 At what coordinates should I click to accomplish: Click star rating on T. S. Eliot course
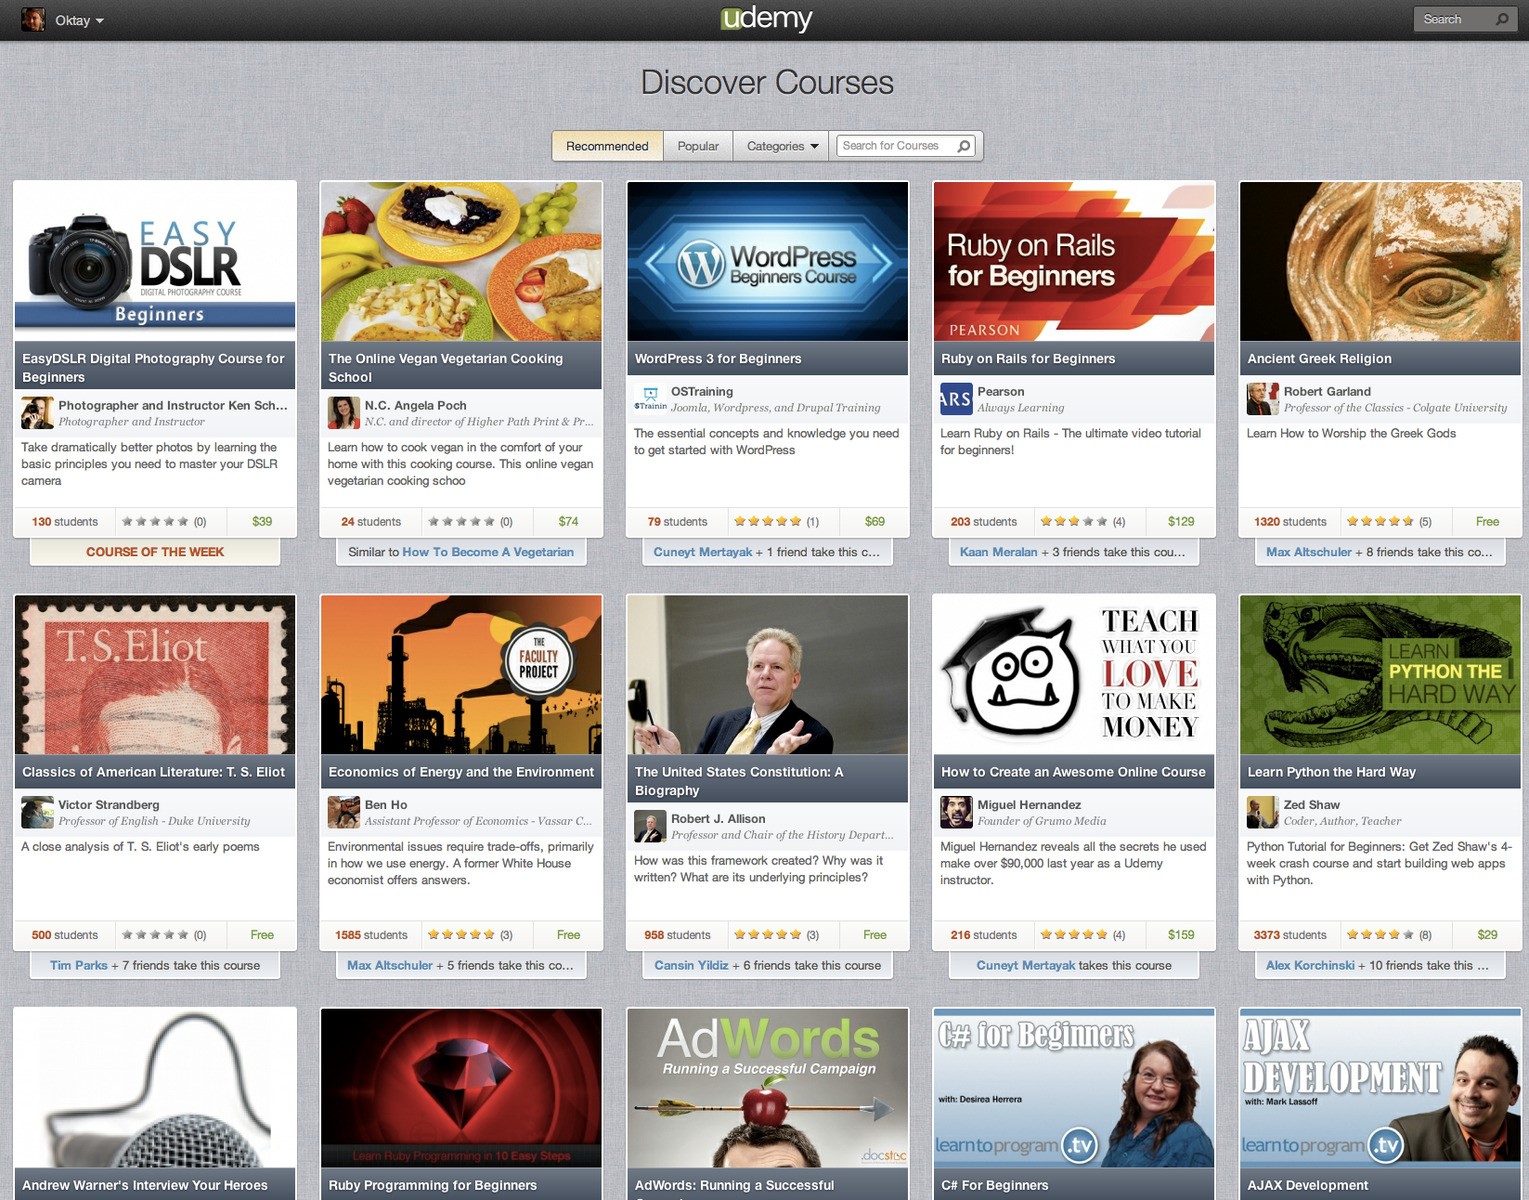coord(155,935)
